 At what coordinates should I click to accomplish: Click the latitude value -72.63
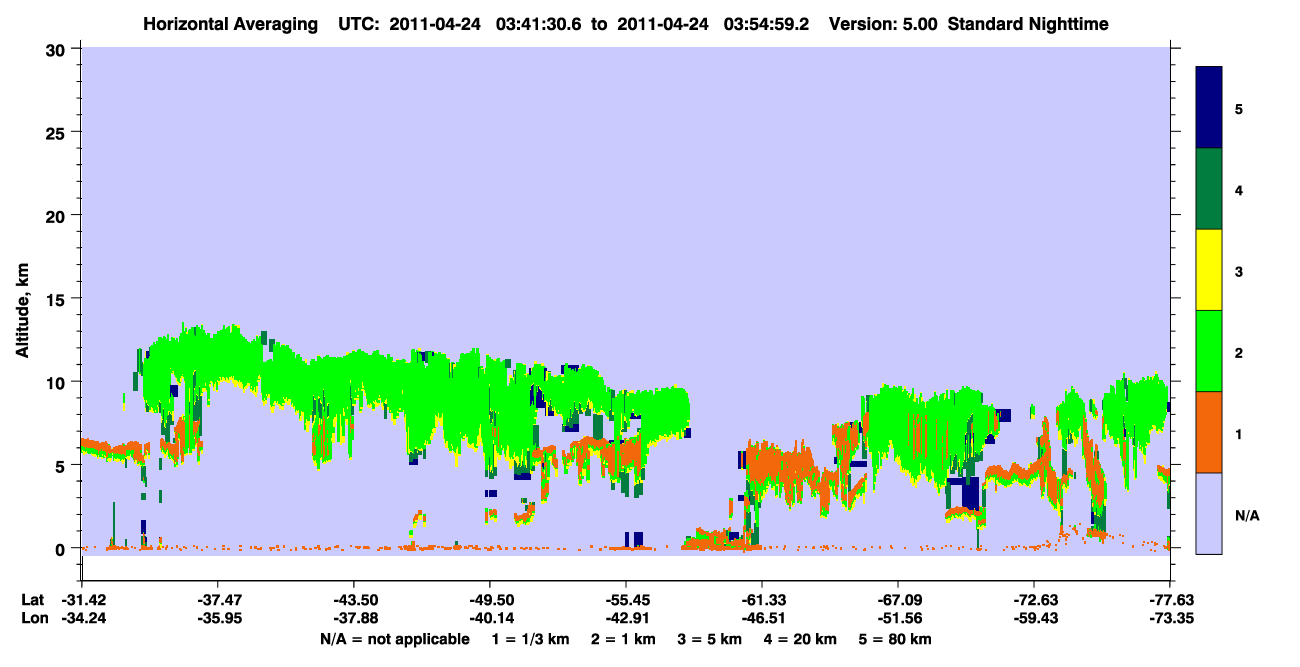[x=1034, y=600]
